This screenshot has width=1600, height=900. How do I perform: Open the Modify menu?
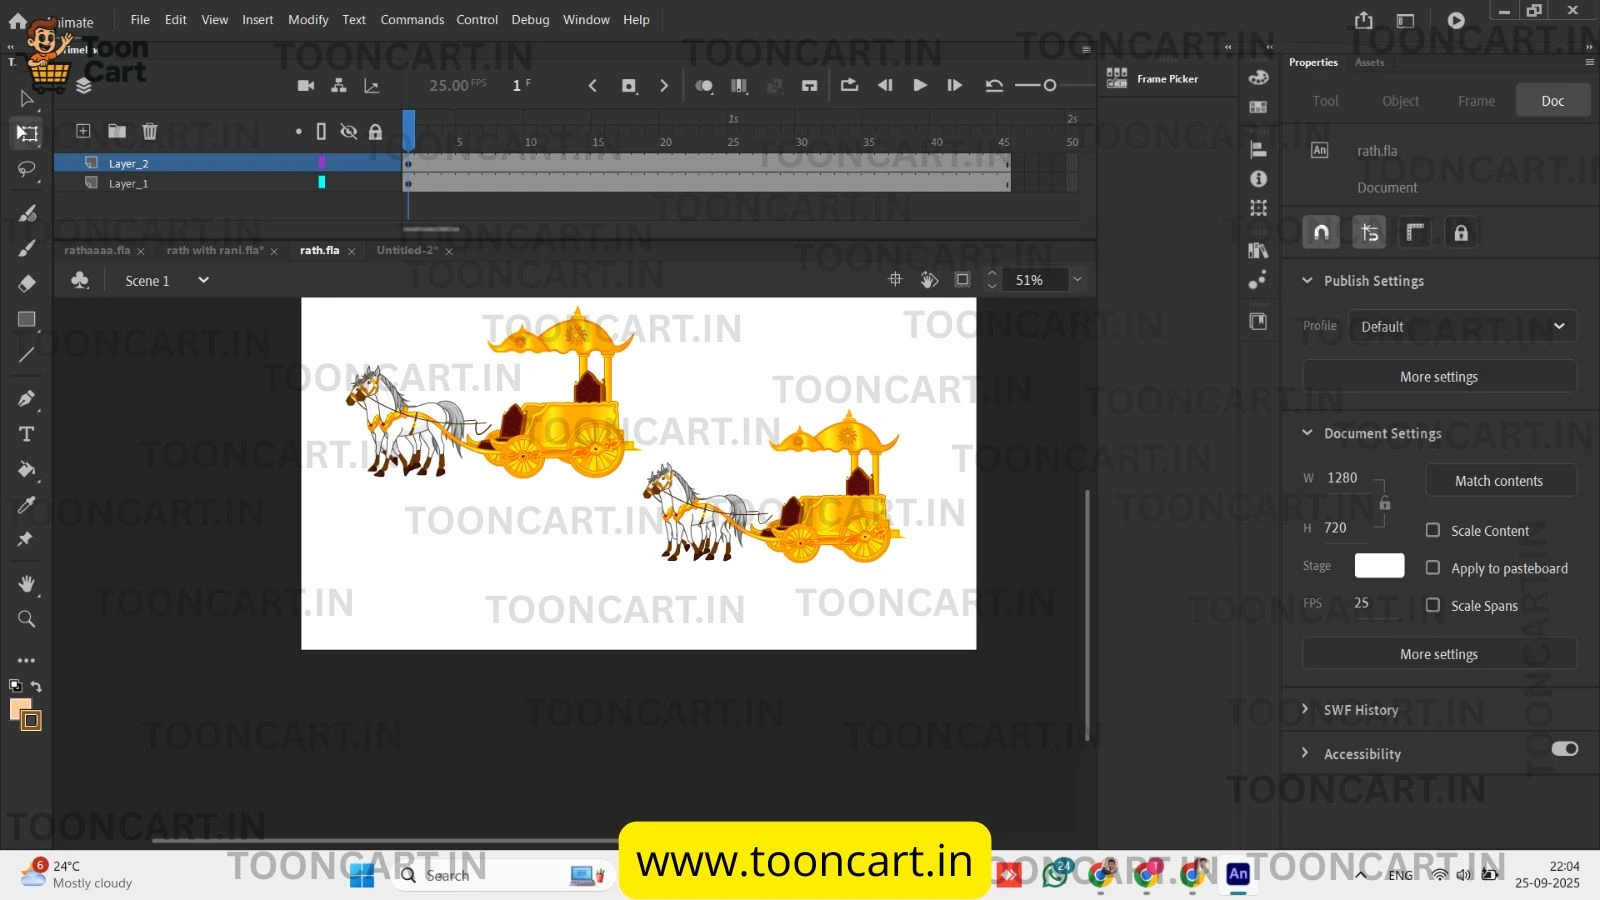[x=308, y=20]
